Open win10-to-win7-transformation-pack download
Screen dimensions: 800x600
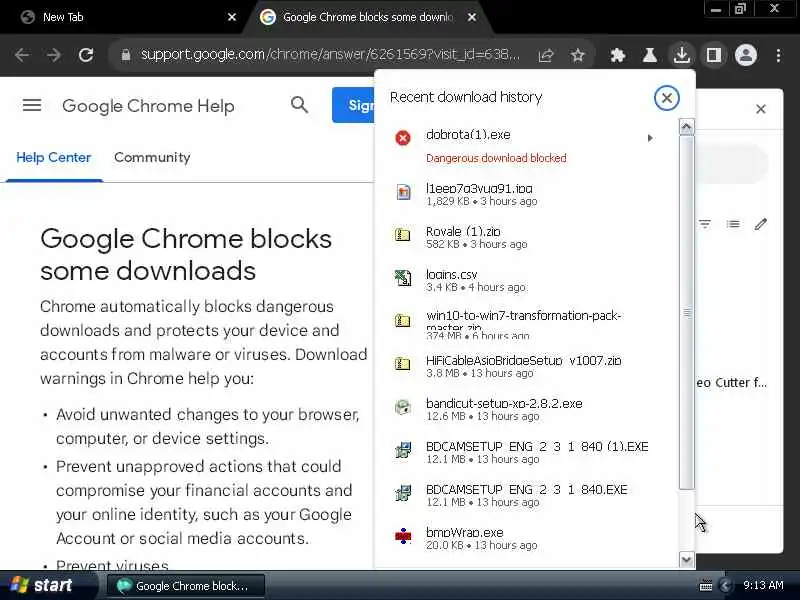[x=526, y=323]
